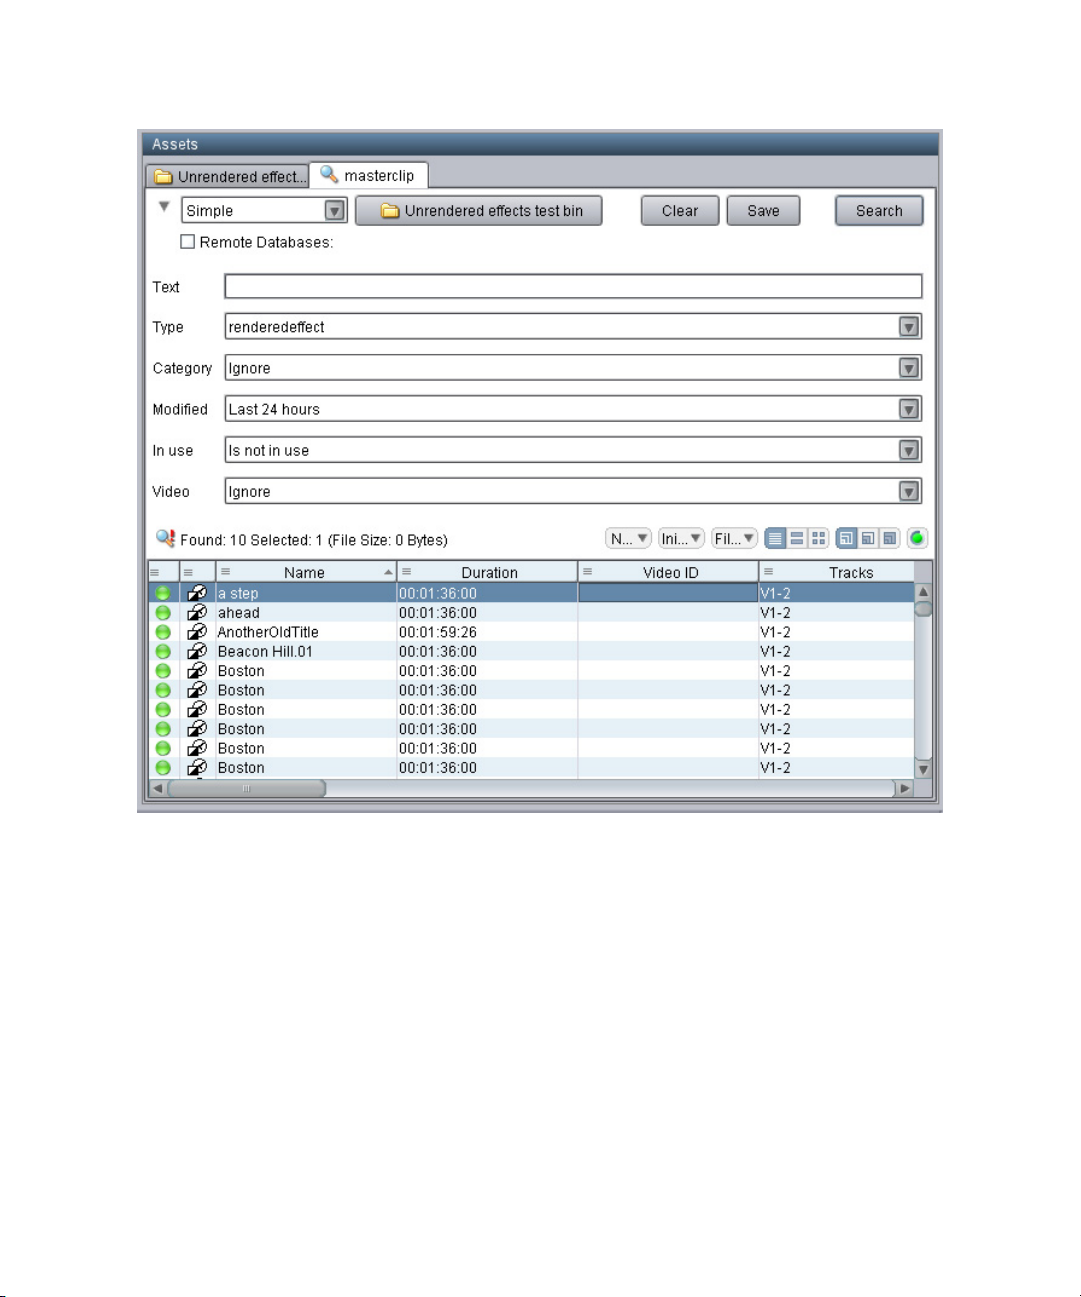Click green status dot for AnotherOldTitle
The image size is (1081, 1297).
163,632
